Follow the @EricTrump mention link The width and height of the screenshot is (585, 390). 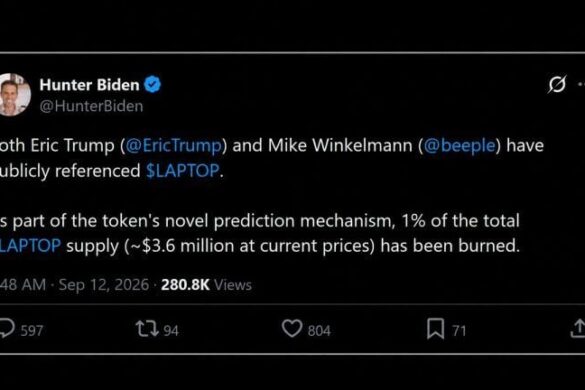point(173,146)
